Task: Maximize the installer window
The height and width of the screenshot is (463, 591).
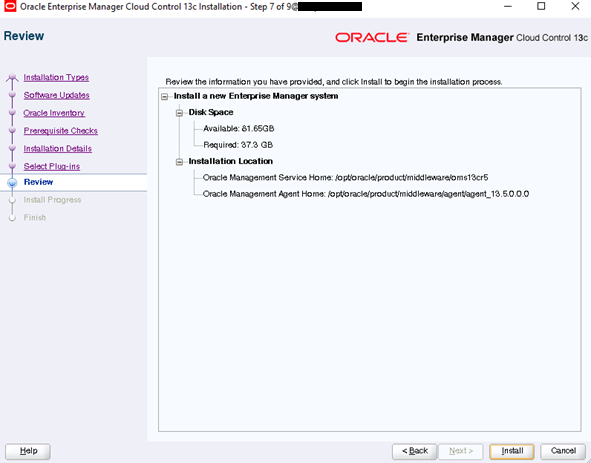Action: [x=541, y=6]
